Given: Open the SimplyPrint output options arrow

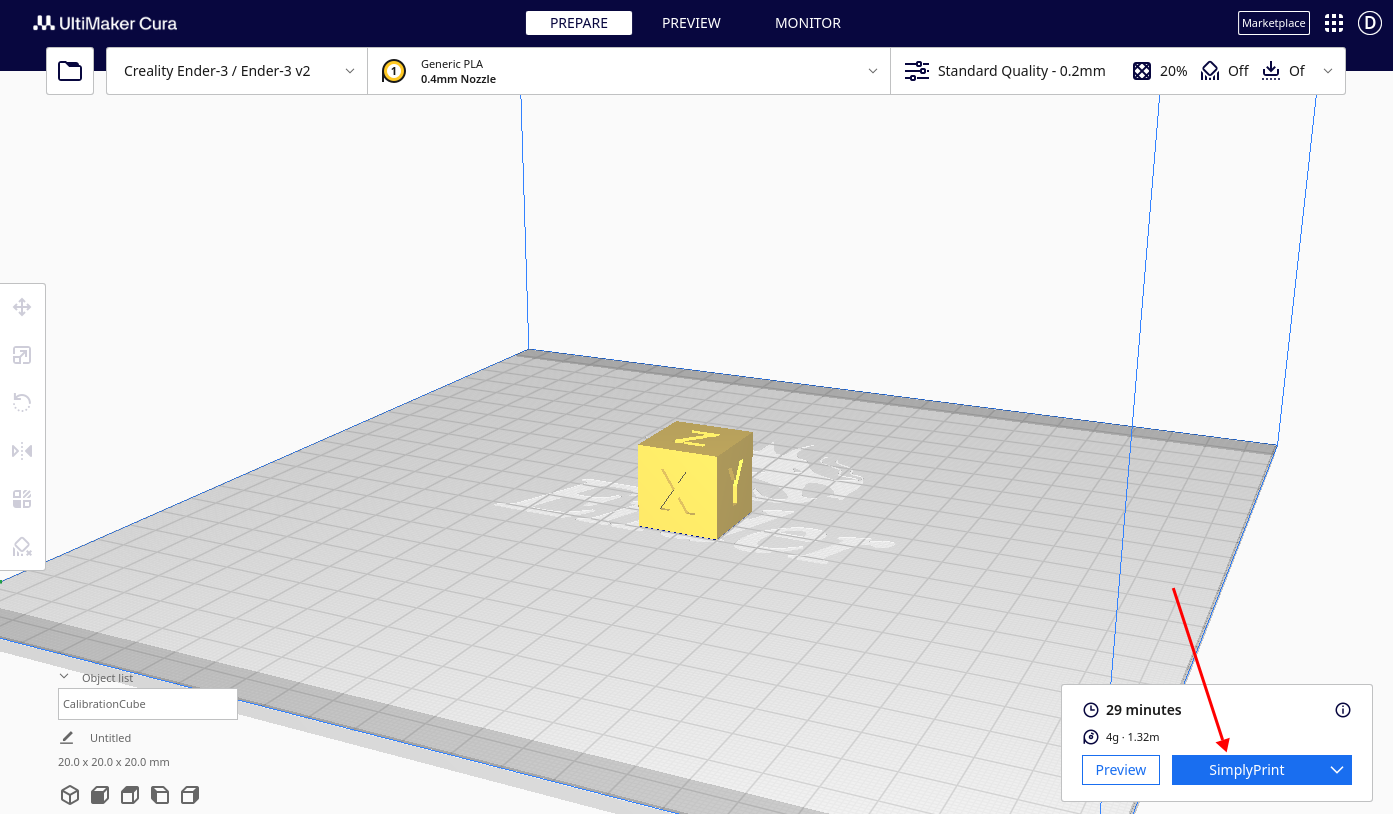Looking at the screenshot, I should coord(1337,770).
